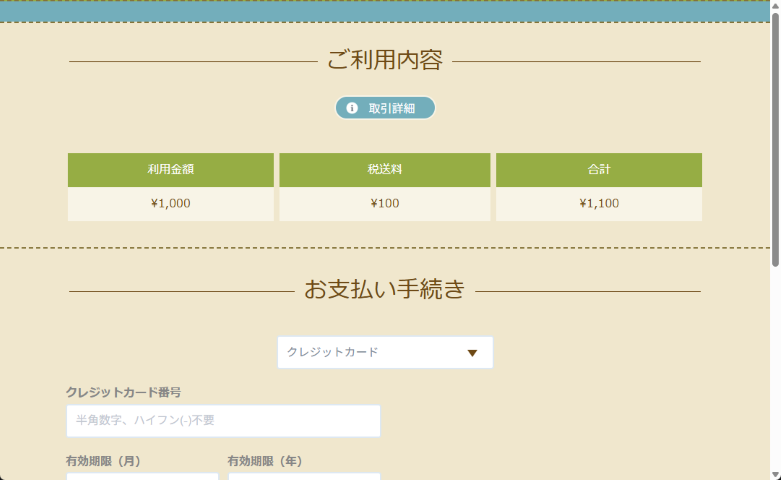
Task: Focus the クレジットカード番号 input field
Action: 223,421
